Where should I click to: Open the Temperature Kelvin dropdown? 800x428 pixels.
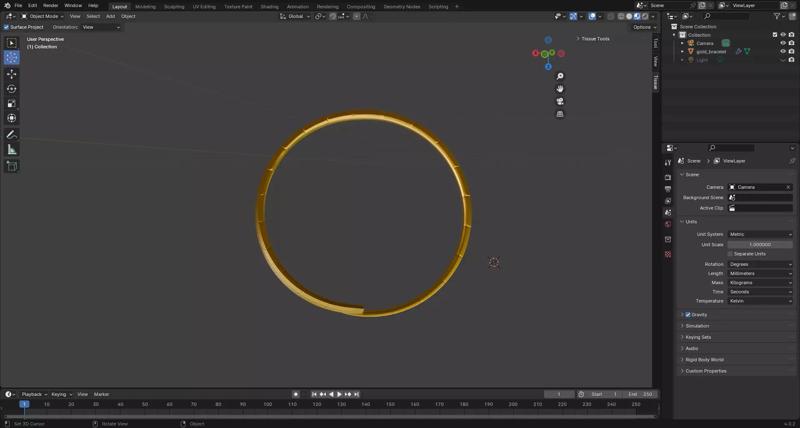click(760, 301)
